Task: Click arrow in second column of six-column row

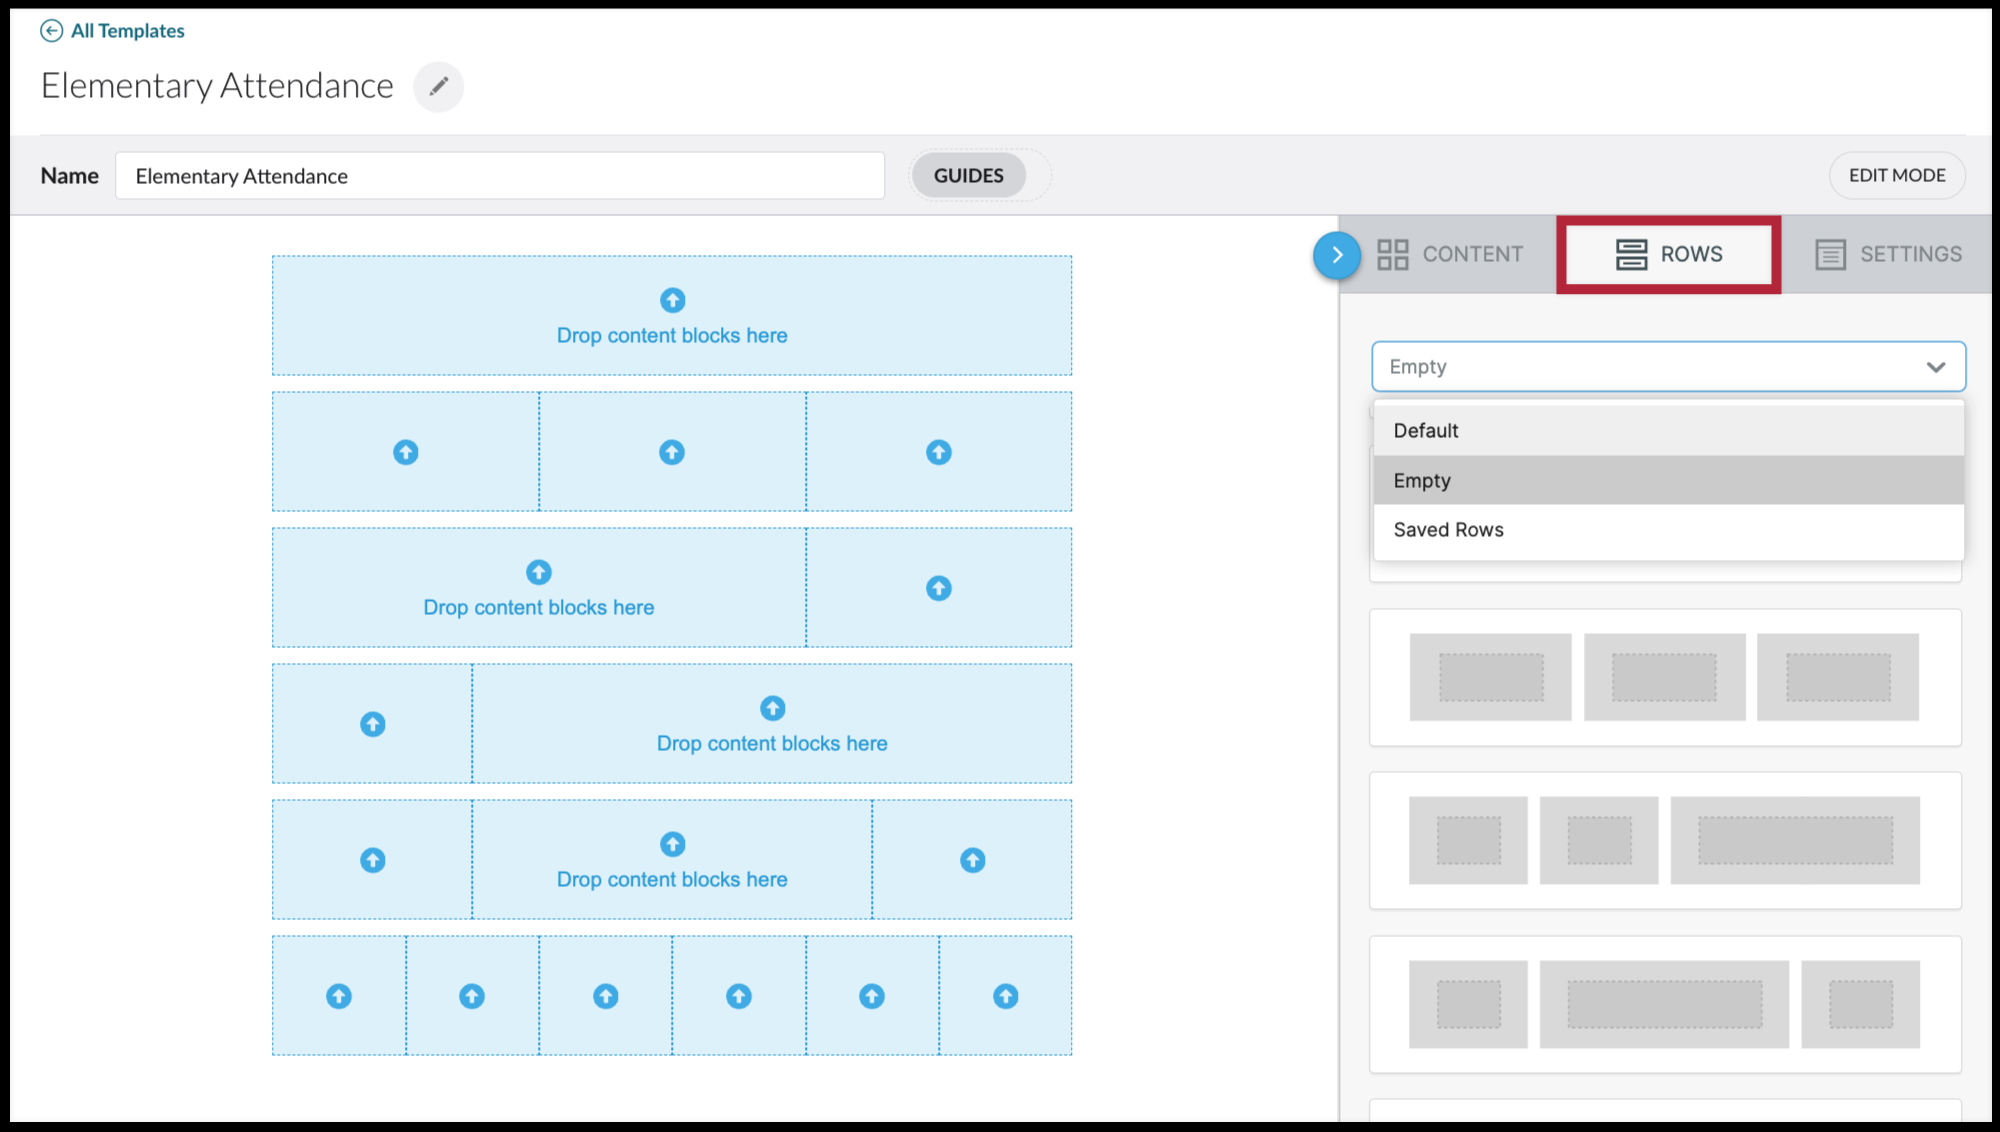Action: pyautogui.click(x=472, y=996)
